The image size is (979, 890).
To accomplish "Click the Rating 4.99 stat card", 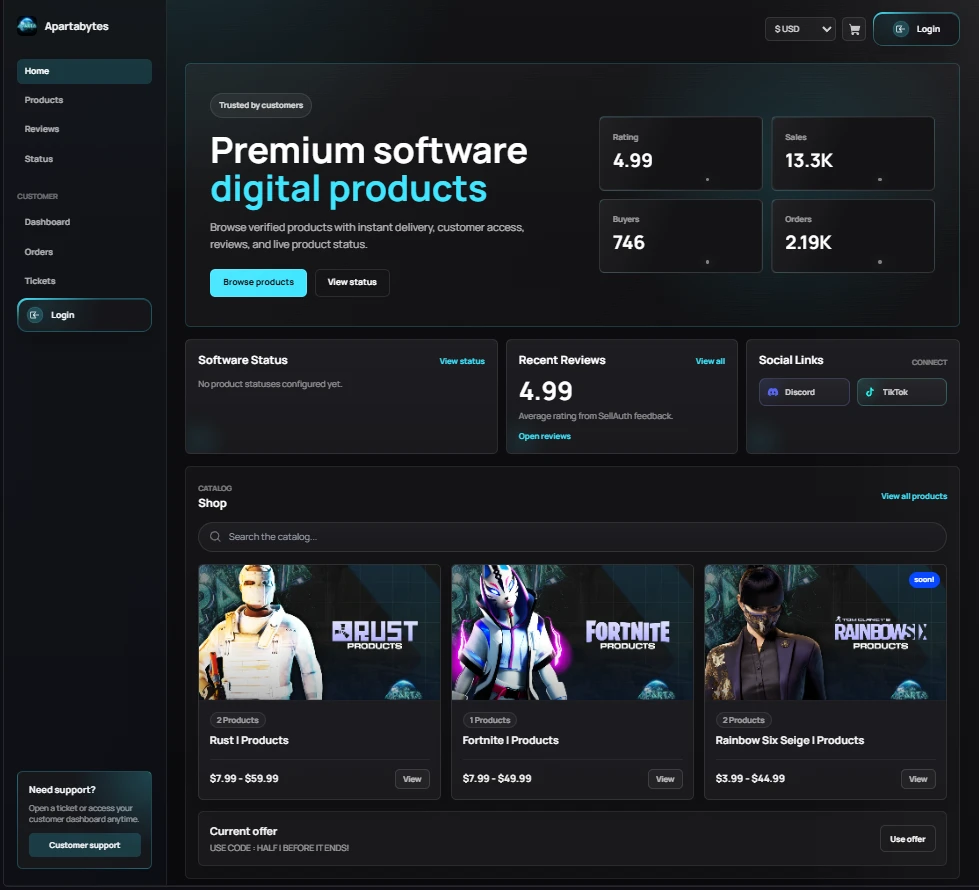I will pos(681,154).
